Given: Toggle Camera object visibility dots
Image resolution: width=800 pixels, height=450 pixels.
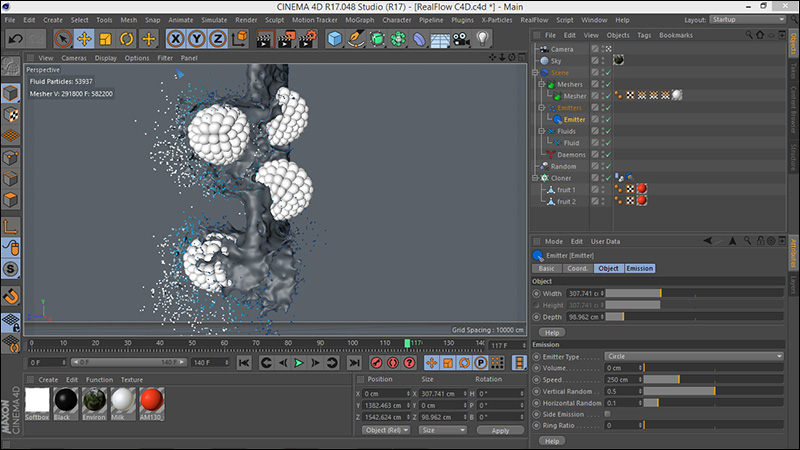Looking at the screenshot, I should [x=603, y=49].
